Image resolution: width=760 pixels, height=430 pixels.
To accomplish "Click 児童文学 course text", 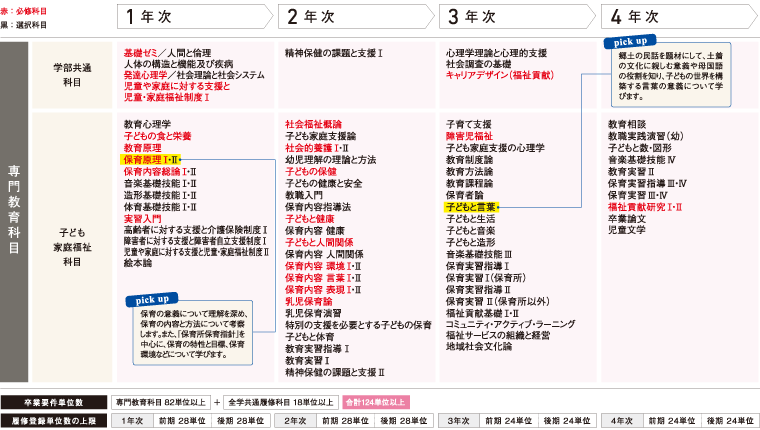I will (627, 230).
